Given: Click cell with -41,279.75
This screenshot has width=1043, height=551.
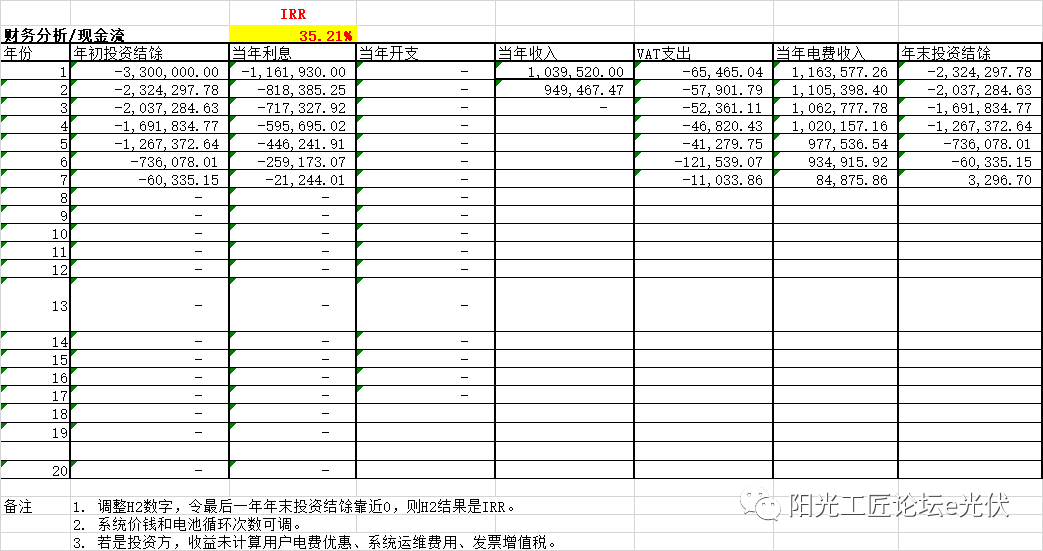Looking at the screenshot, I should click(x=703, y=144).
